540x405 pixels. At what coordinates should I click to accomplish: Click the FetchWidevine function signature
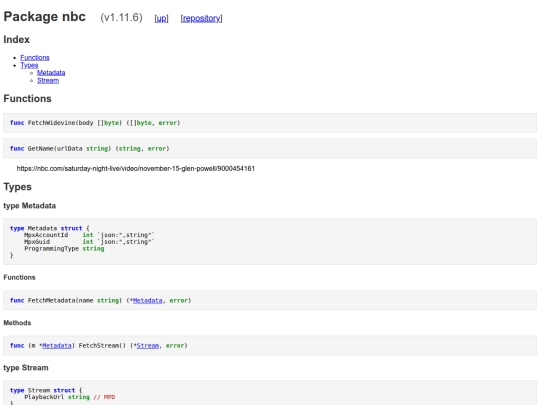click(95, 123)
